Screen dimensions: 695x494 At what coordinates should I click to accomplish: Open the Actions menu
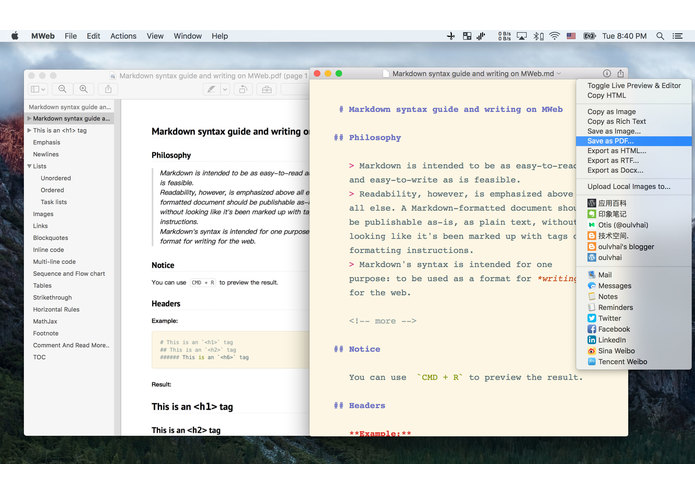(x=123, y=36)
